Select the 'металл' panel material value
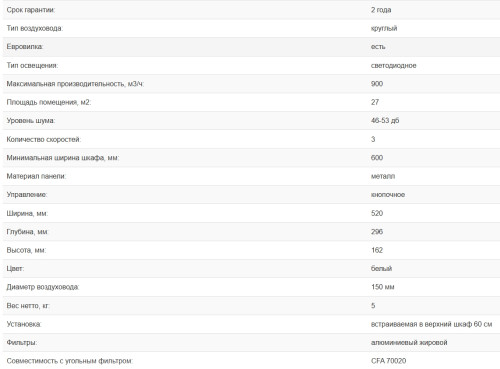 point(383,176)
